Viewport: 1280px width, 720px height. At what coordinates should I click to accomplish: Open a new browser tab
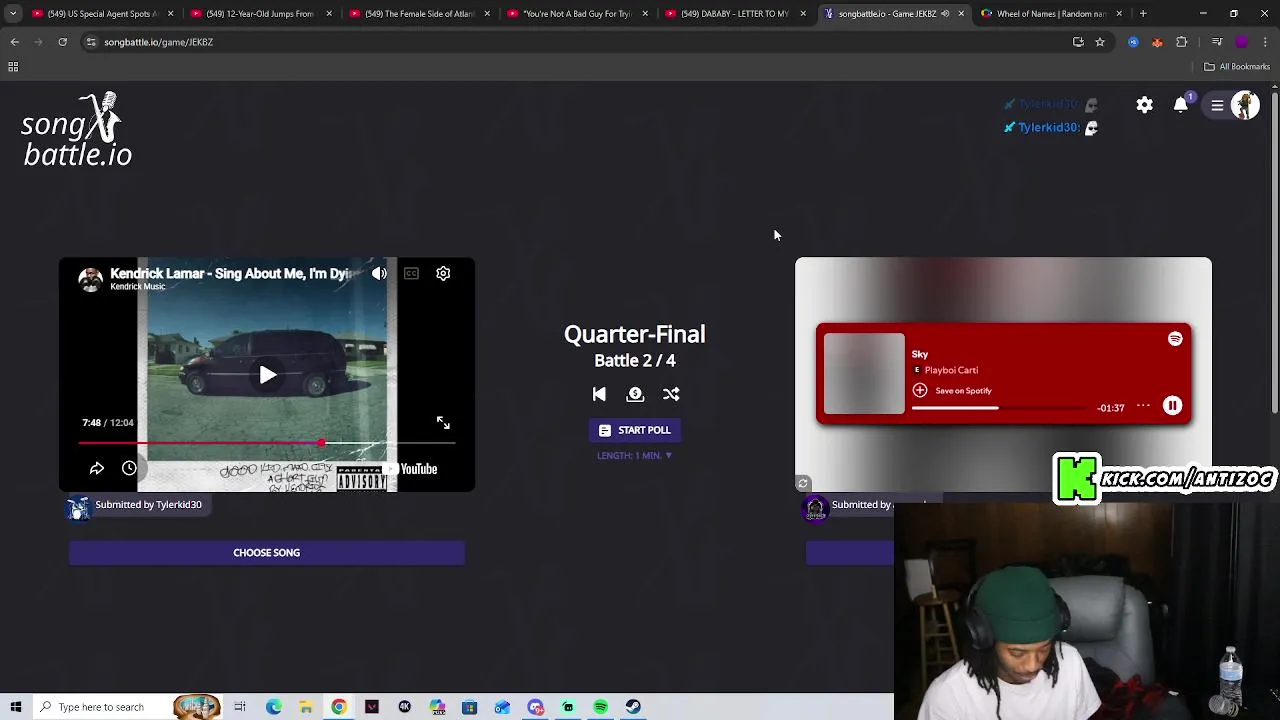(1143, 14)
